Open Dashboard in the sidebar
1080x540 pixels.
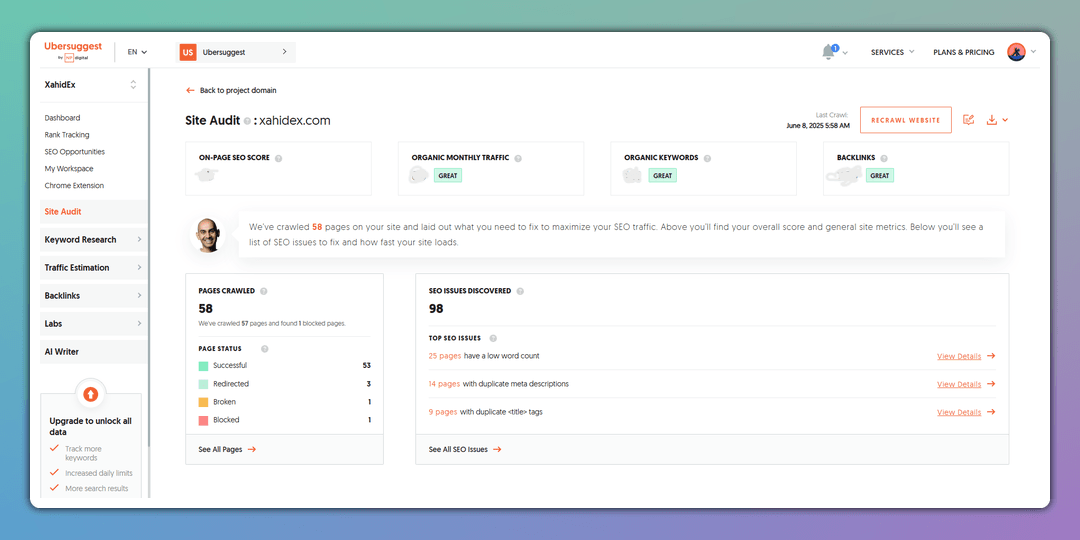point(62,118)
